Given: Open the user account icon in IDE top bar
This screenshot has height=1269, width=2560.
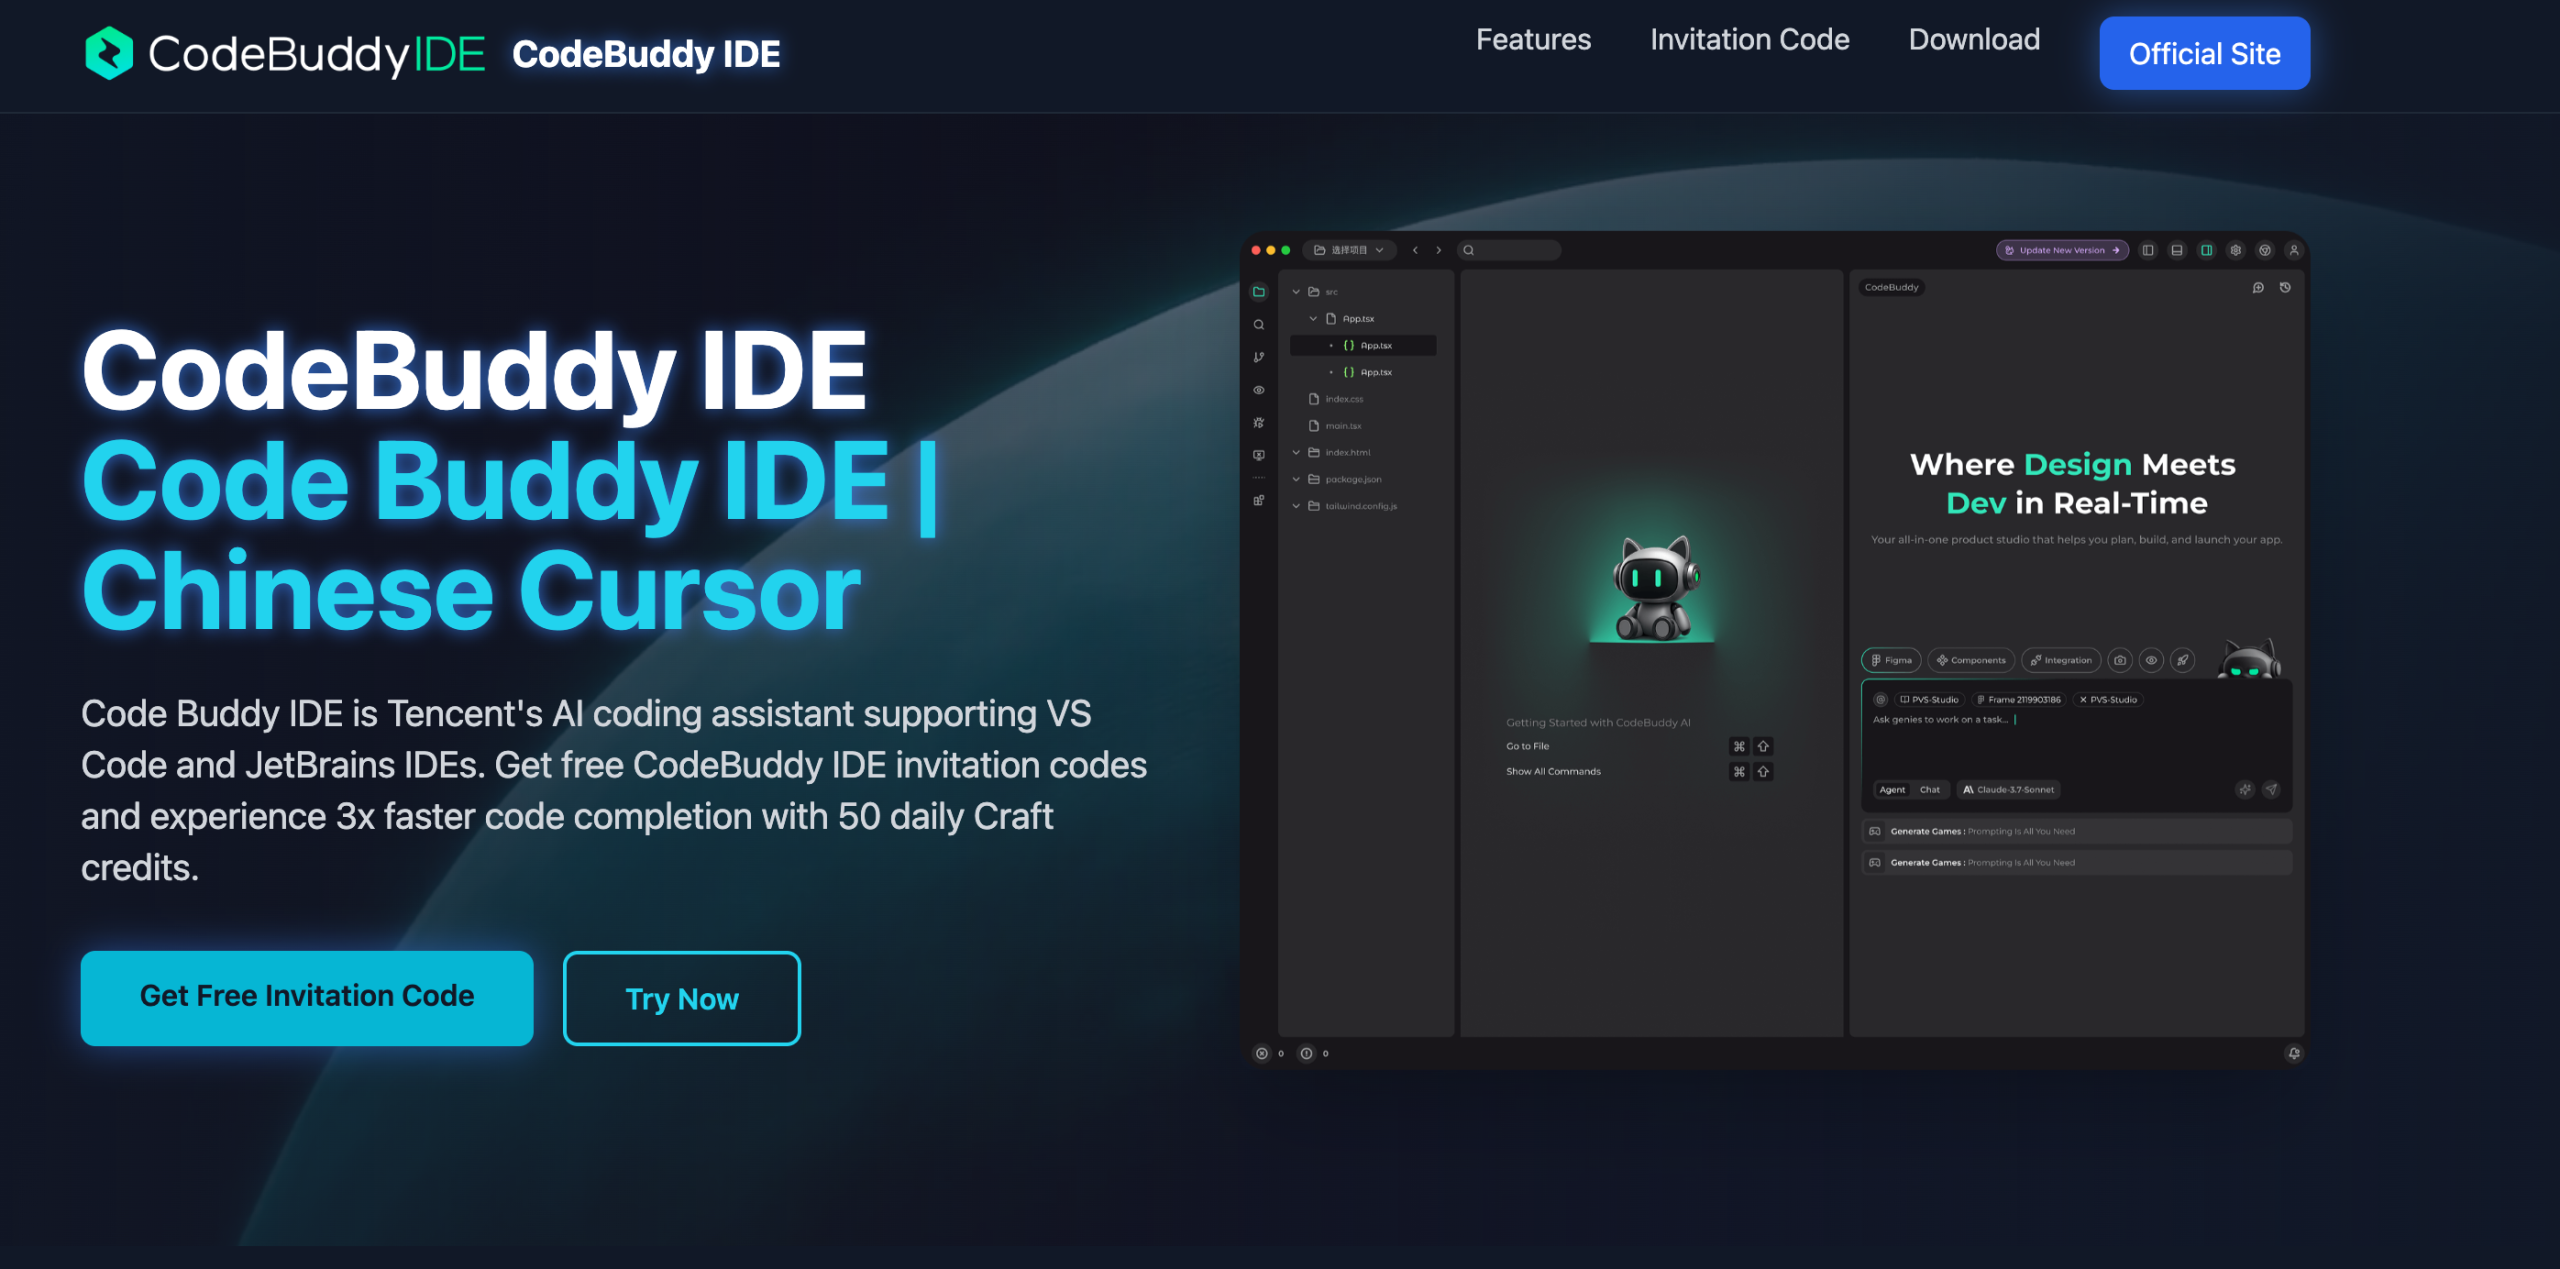Looking at the screenshot, I should coord(2294,250).
